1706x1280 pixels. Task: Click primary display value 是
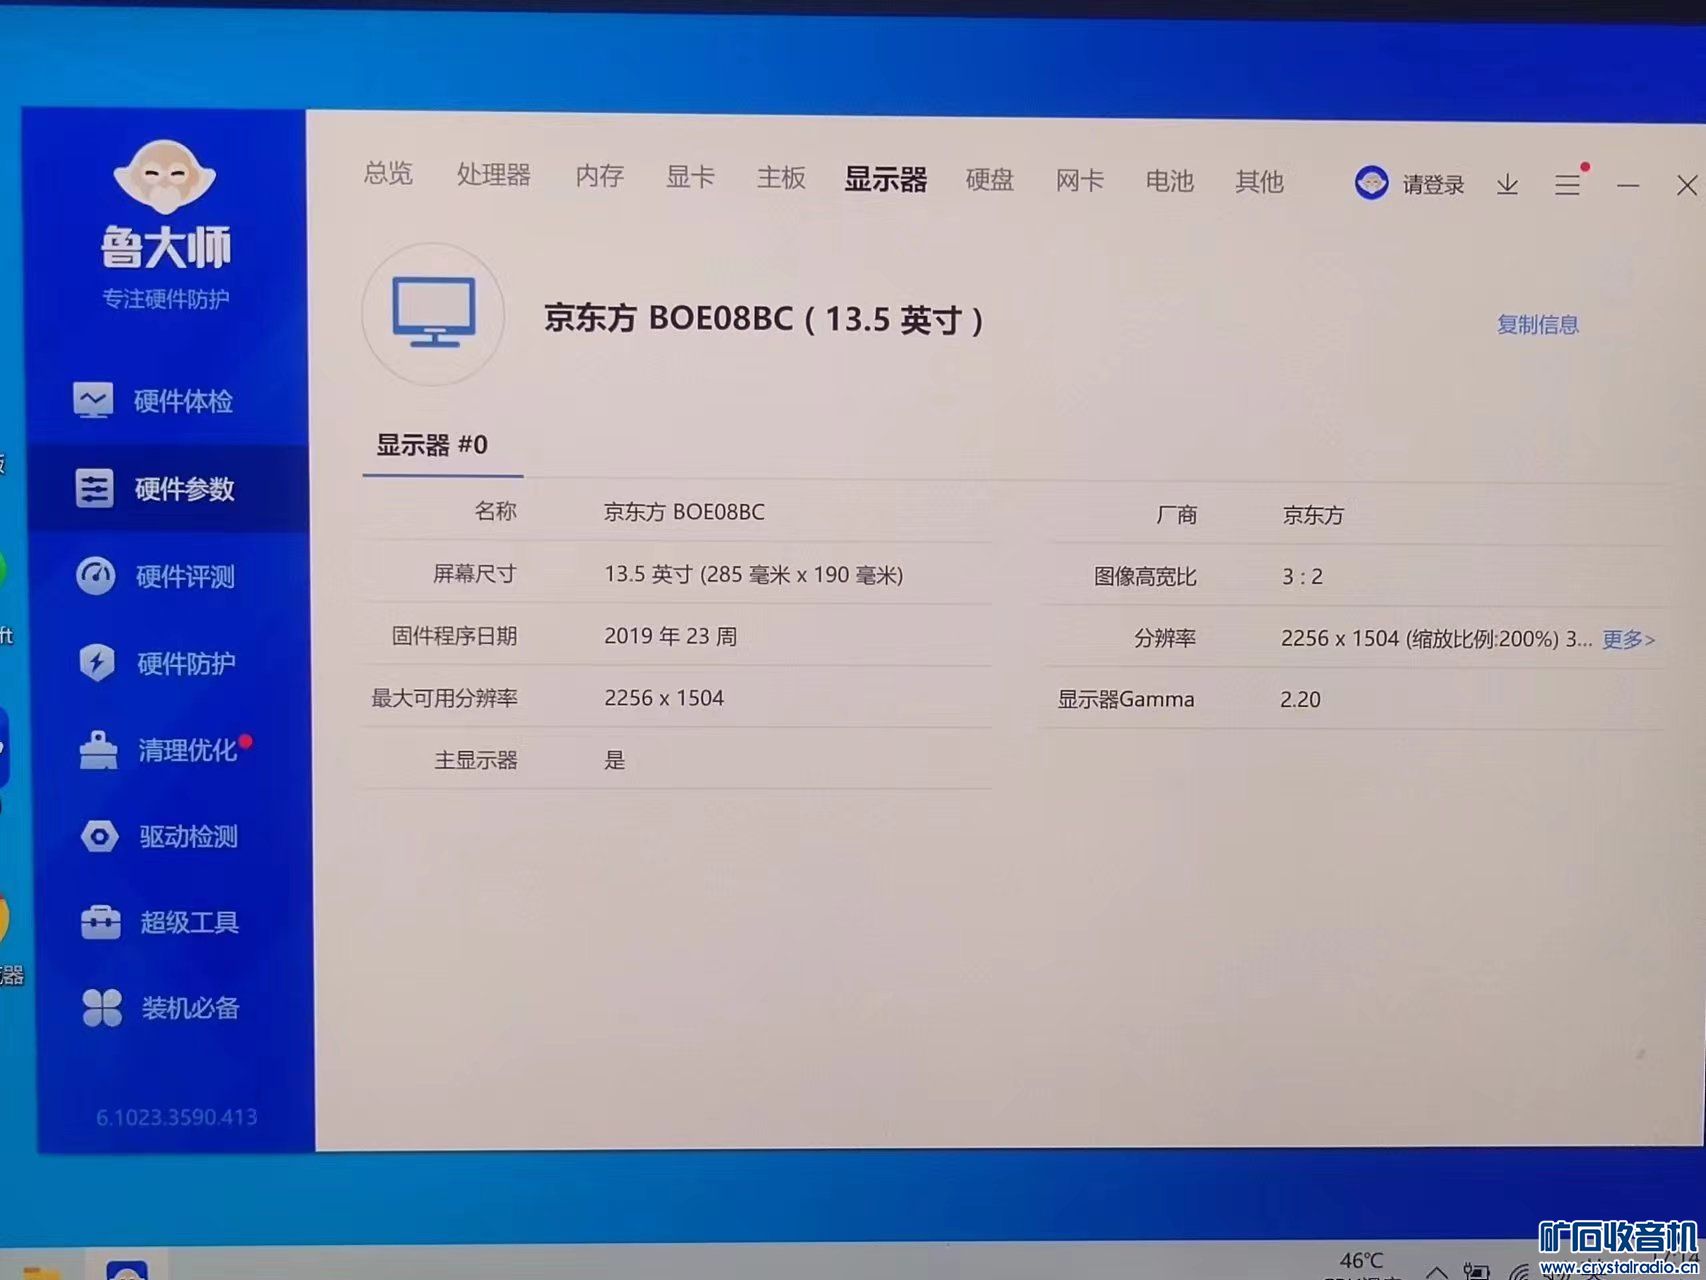tap(614, 760)
